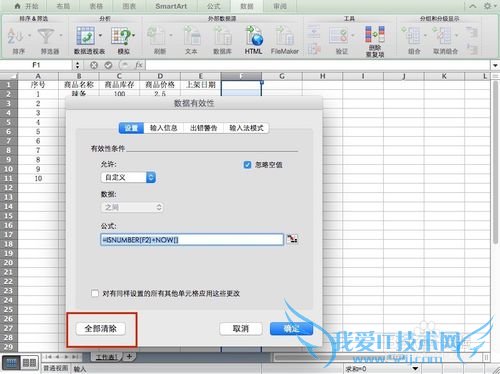Click cell containing 商品库存
Viewport: 500px width, 374px height.
click(x=119, y=85)
